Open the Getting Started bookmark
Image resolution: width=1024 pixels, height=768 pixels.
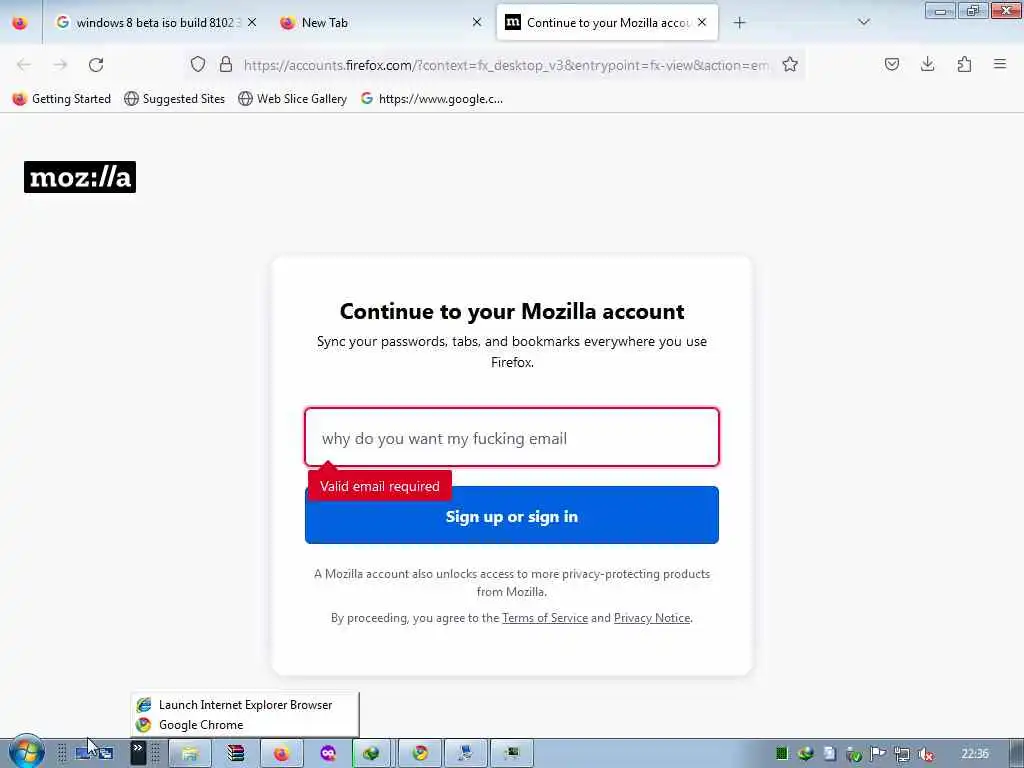click(62, 99)
